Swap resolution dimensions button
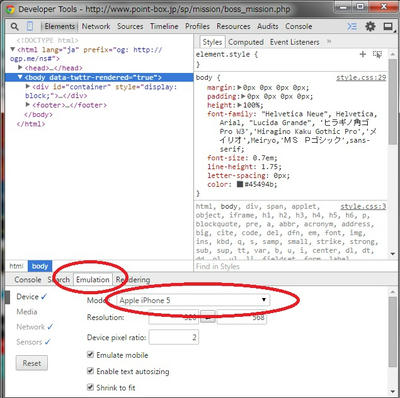 point(208,318)
